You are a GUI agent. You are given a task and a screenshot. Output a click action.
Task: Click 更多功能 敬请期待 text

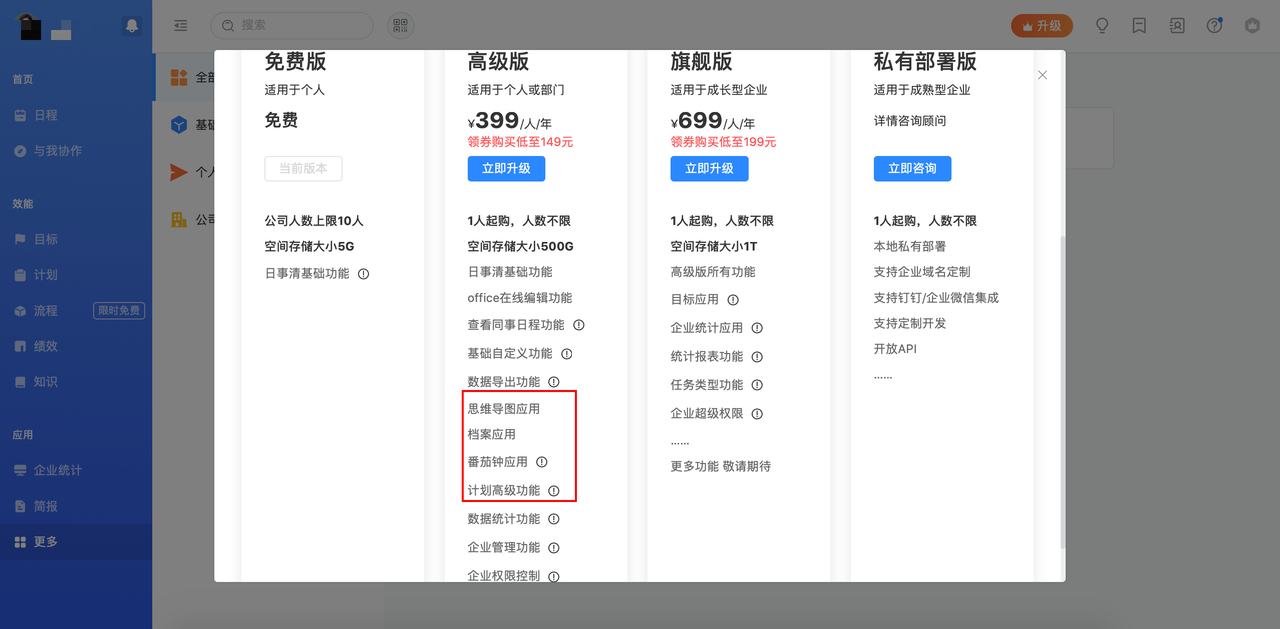720,466
